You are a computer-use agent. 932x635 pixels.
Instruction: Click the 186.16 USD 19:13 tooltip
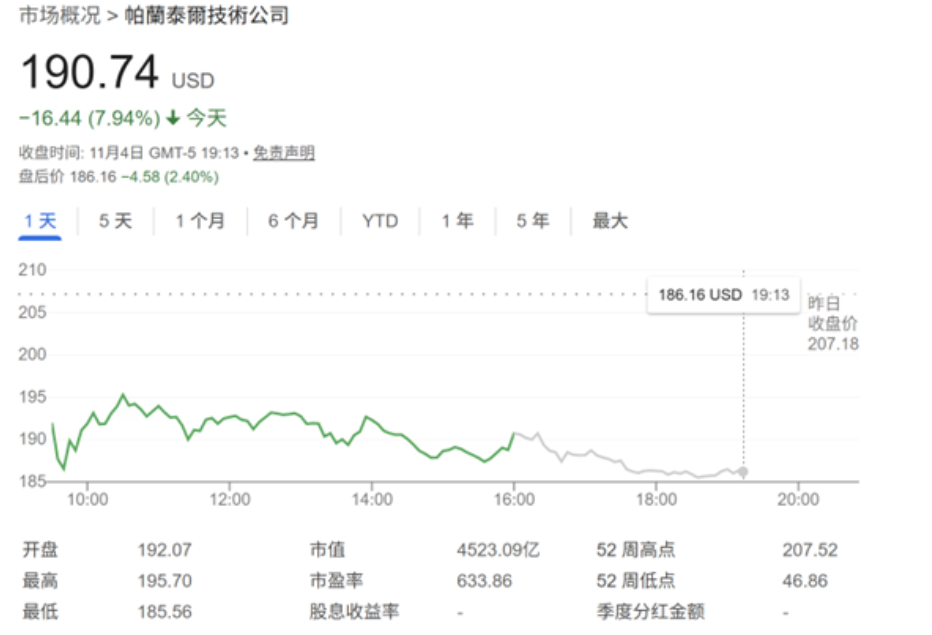pos(723,295)
